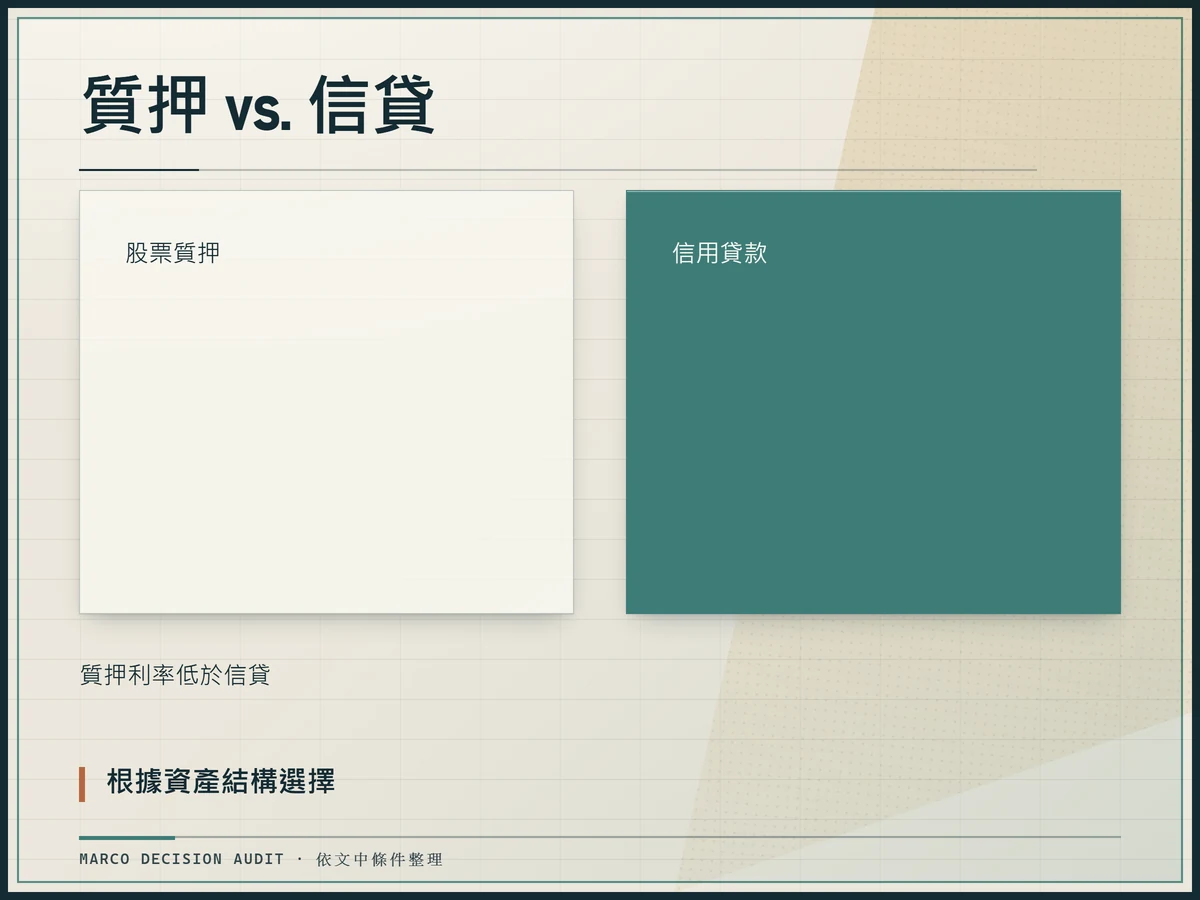The height and width of the screenshot is (900, 1200).
Task: Click footer text MARCO DECISION AUDIT
Action: [182, 859]
